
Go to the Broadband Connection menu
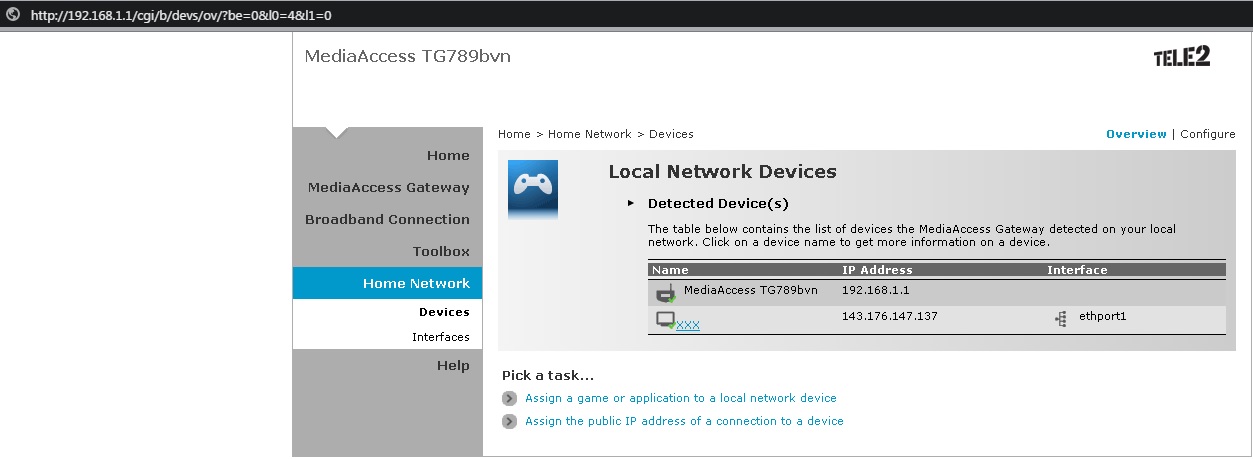click(387, 219)
